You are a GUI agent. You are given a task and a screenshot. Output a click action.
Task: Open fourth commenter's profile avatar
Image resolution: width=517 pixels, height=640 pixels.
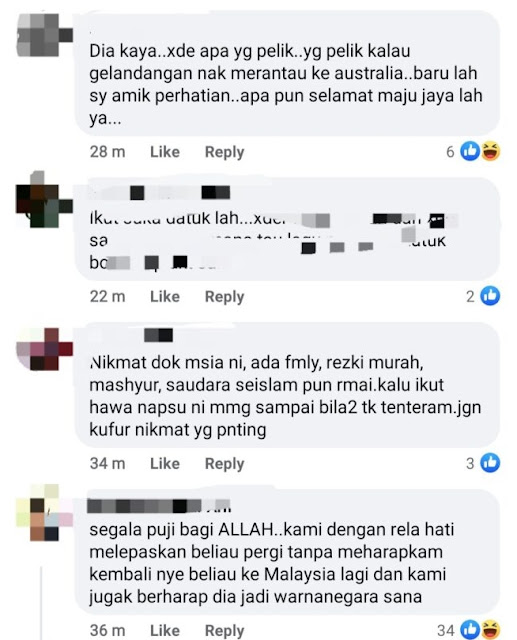[x=44, y=513]
